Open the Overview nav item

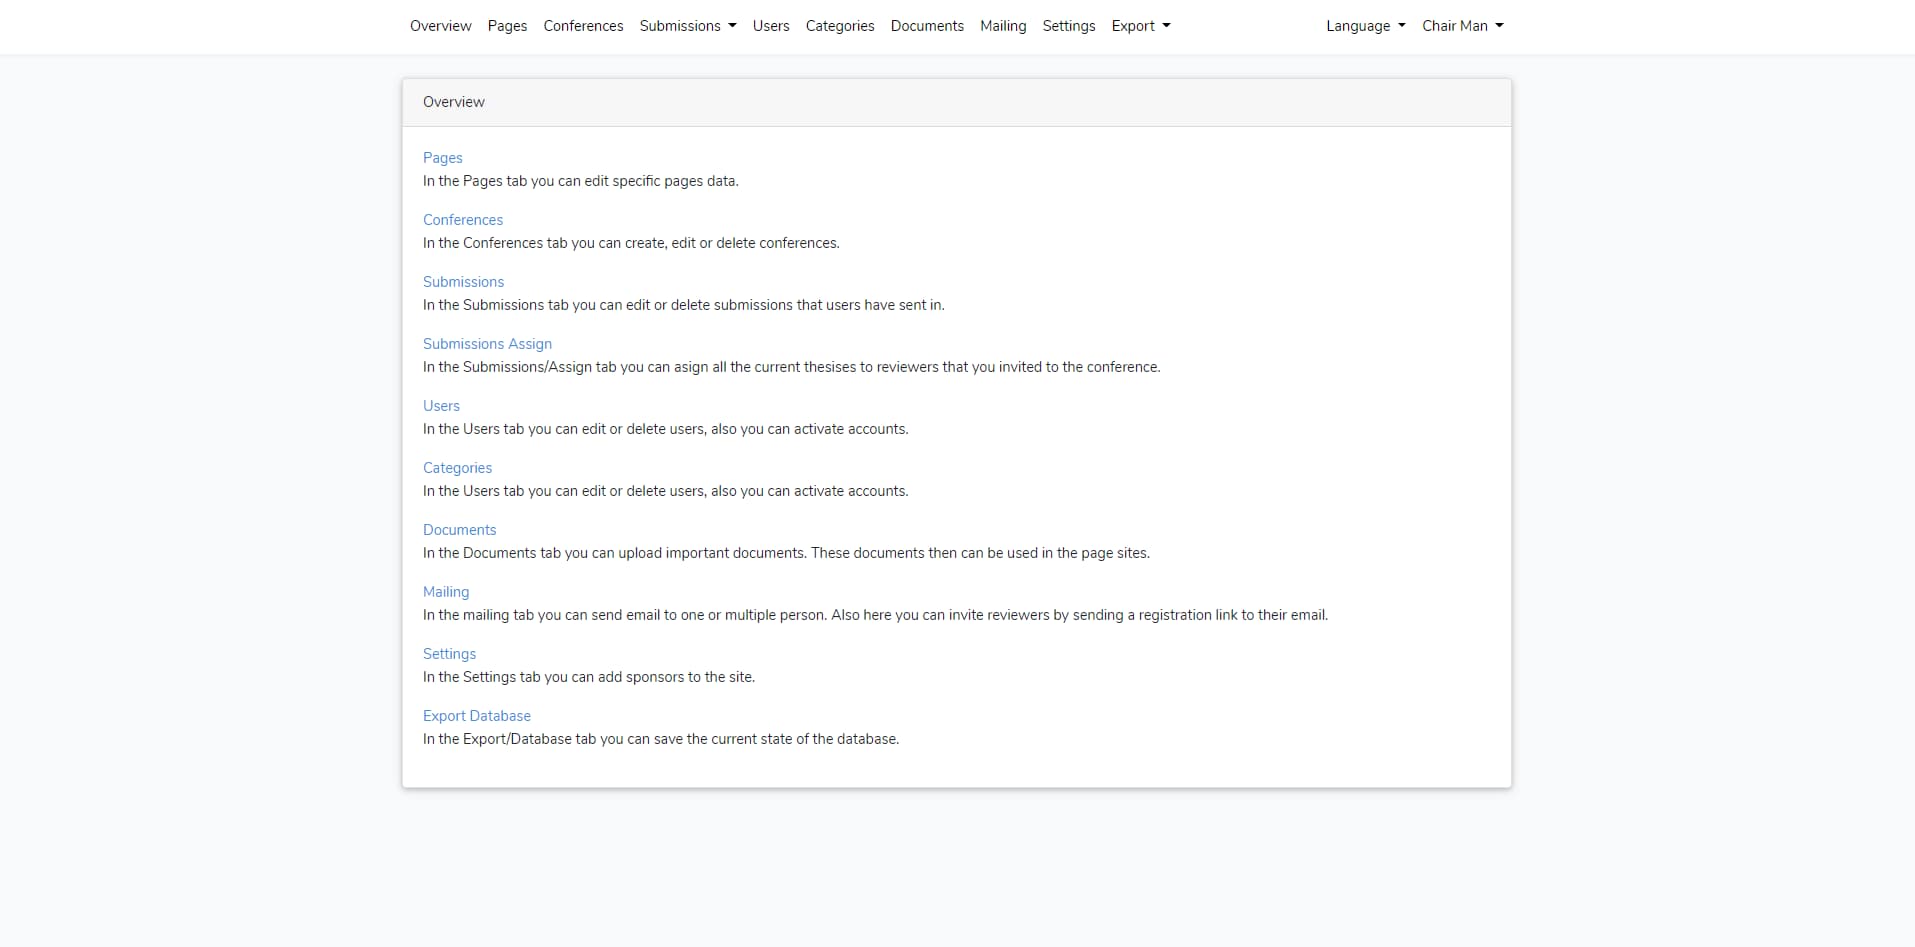(440, 26)
